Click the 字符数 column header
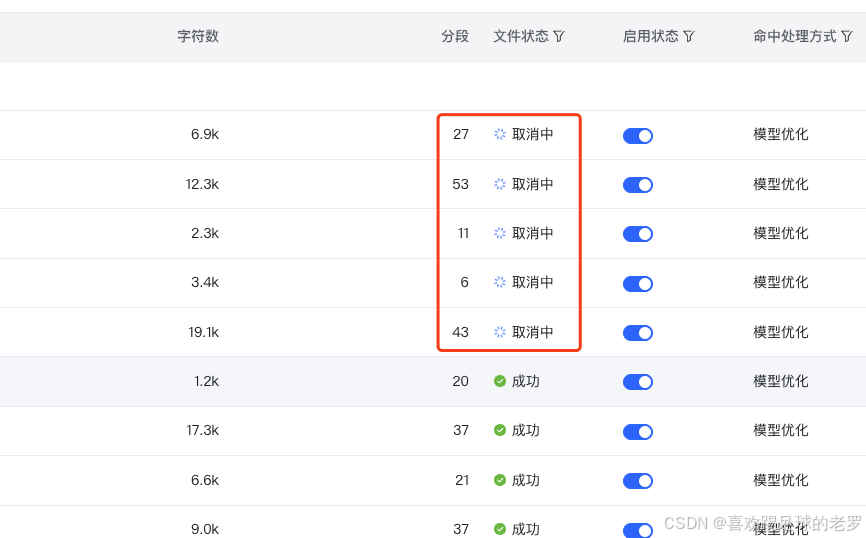The height and width of the screenshot is (538, 866). 198,36
